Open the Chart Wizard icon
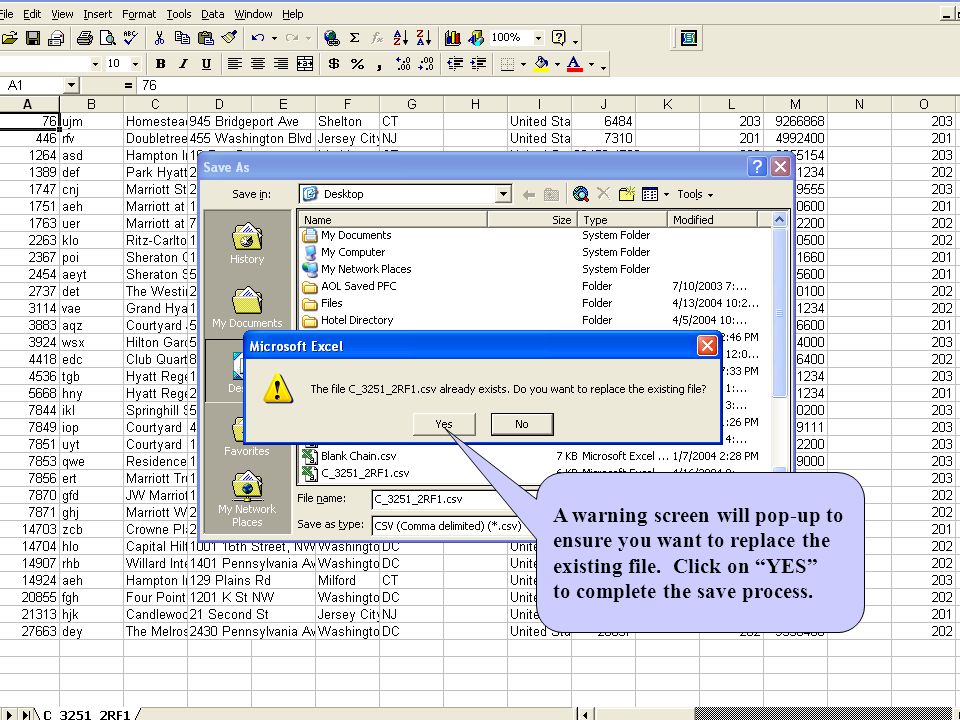960x720 pixels. [452, 38]
